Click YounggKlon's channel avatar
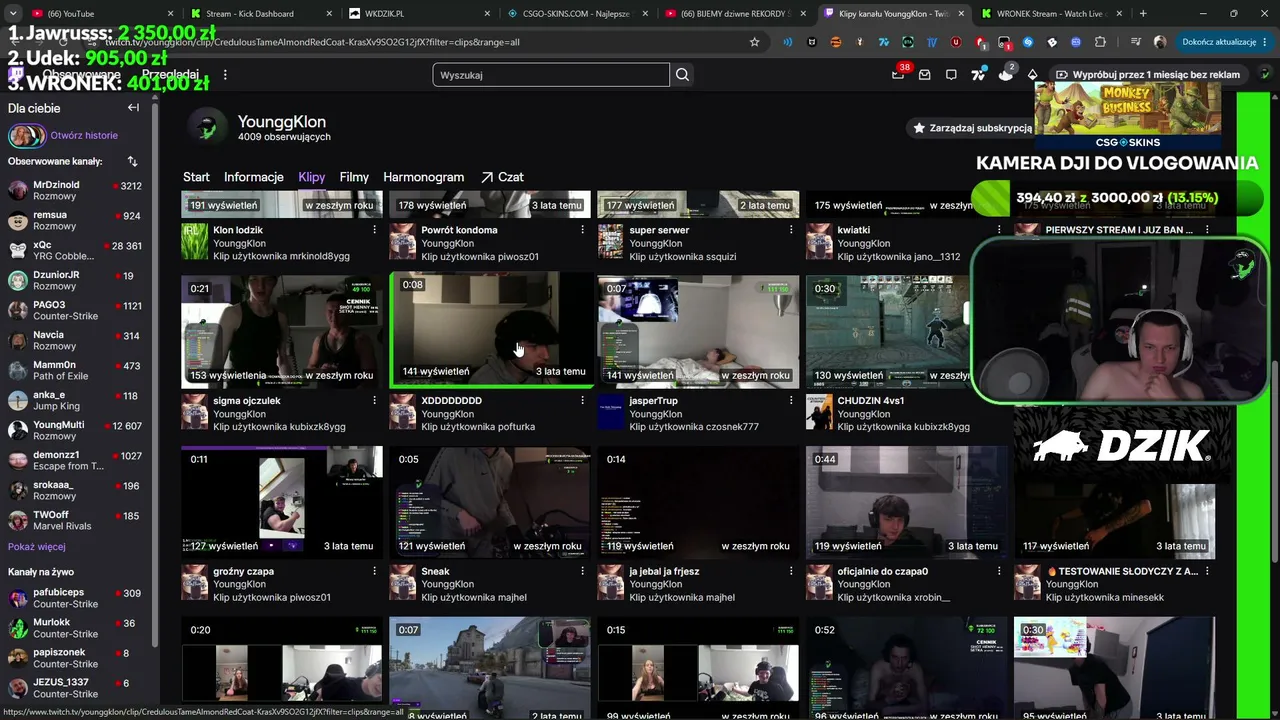Screen dimensions: 1280x720 [x=208, y=127]
